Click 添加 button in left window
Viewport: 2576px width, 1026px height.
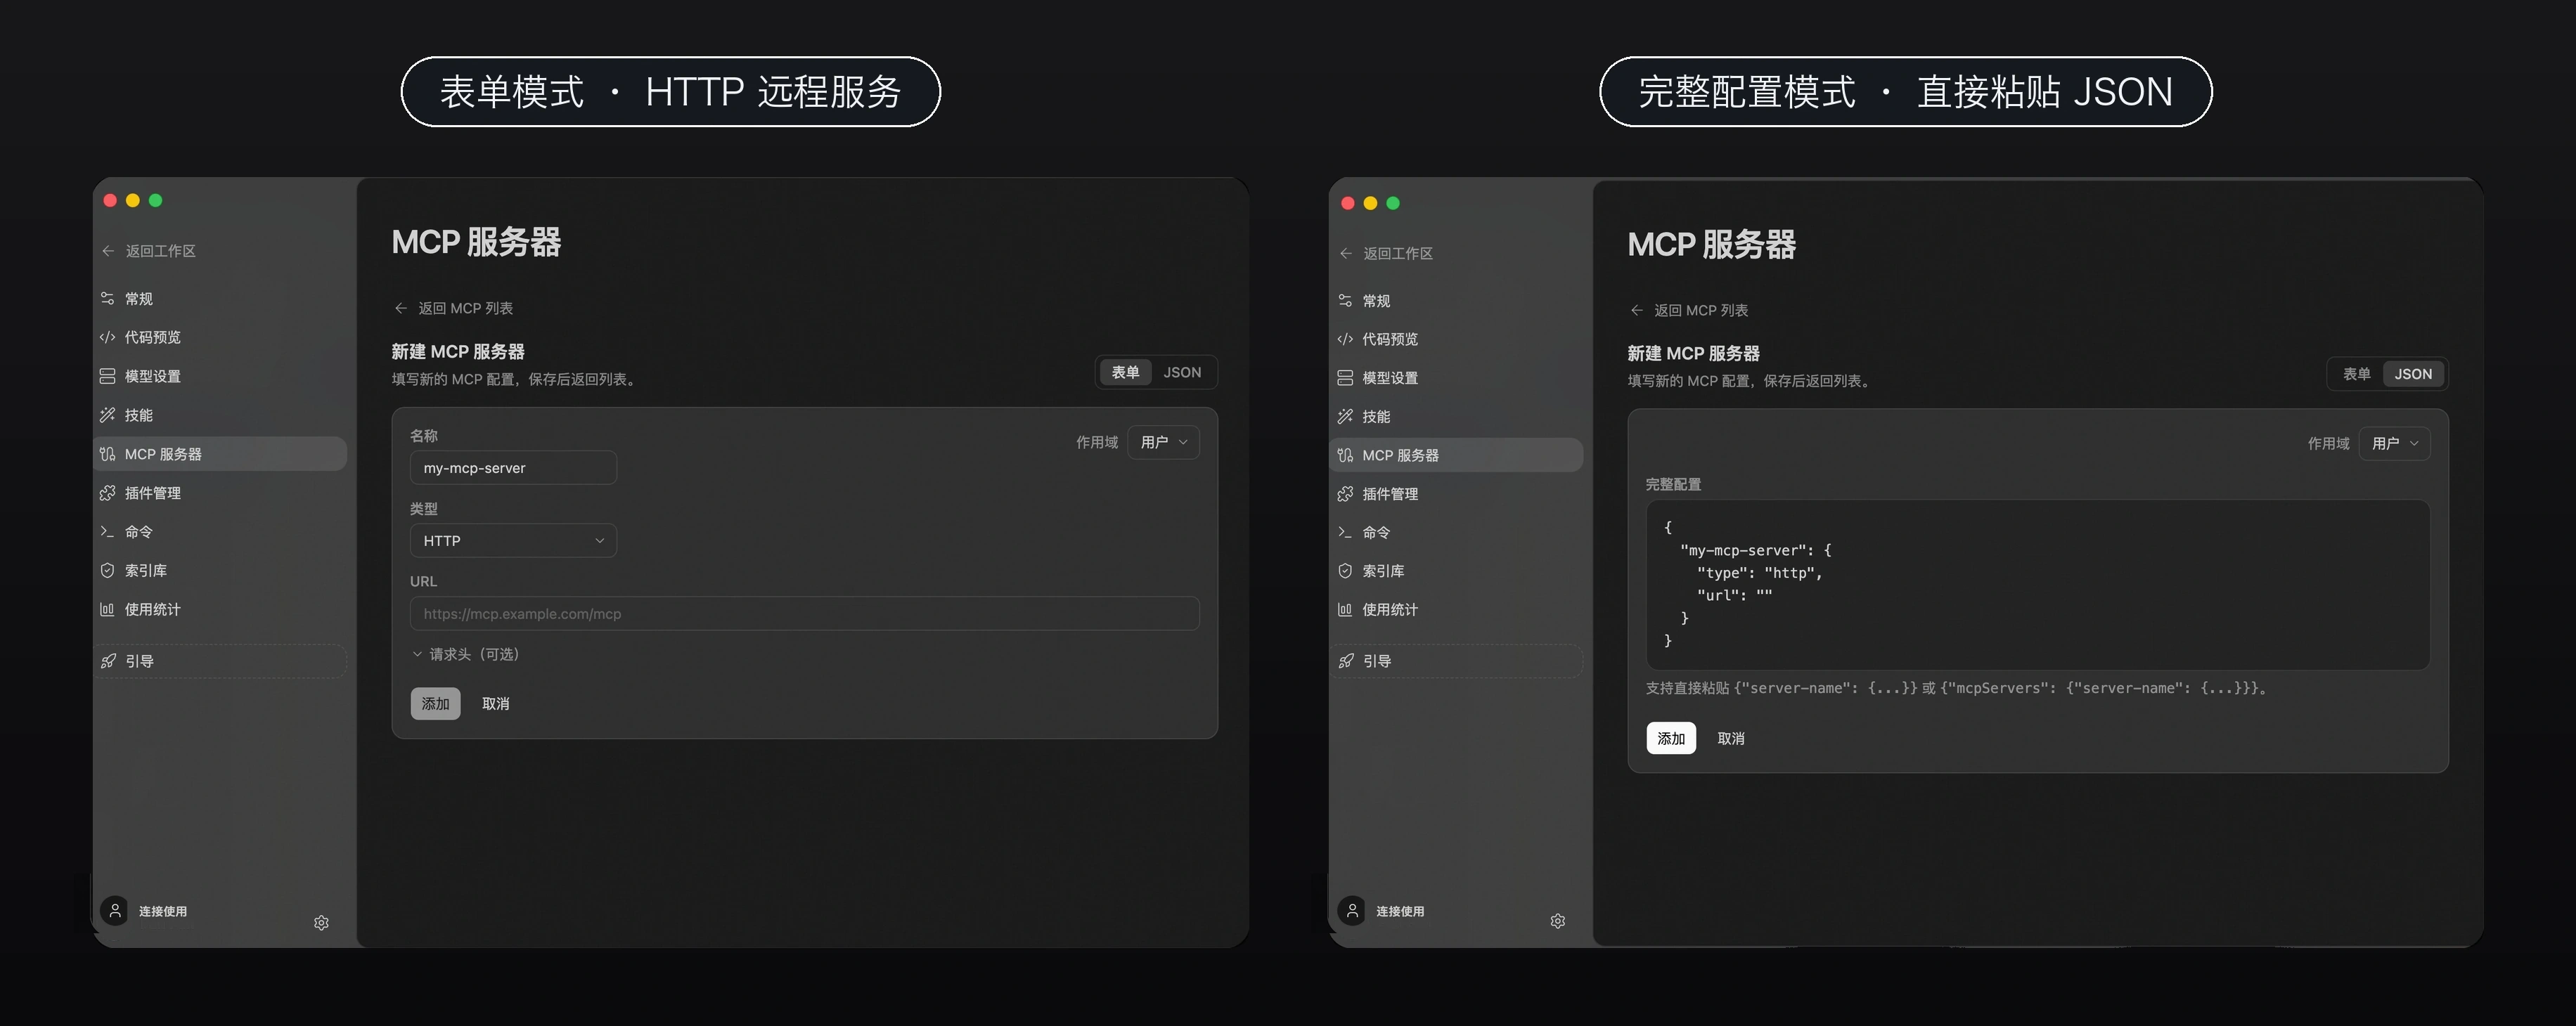[x=435, y=704]
